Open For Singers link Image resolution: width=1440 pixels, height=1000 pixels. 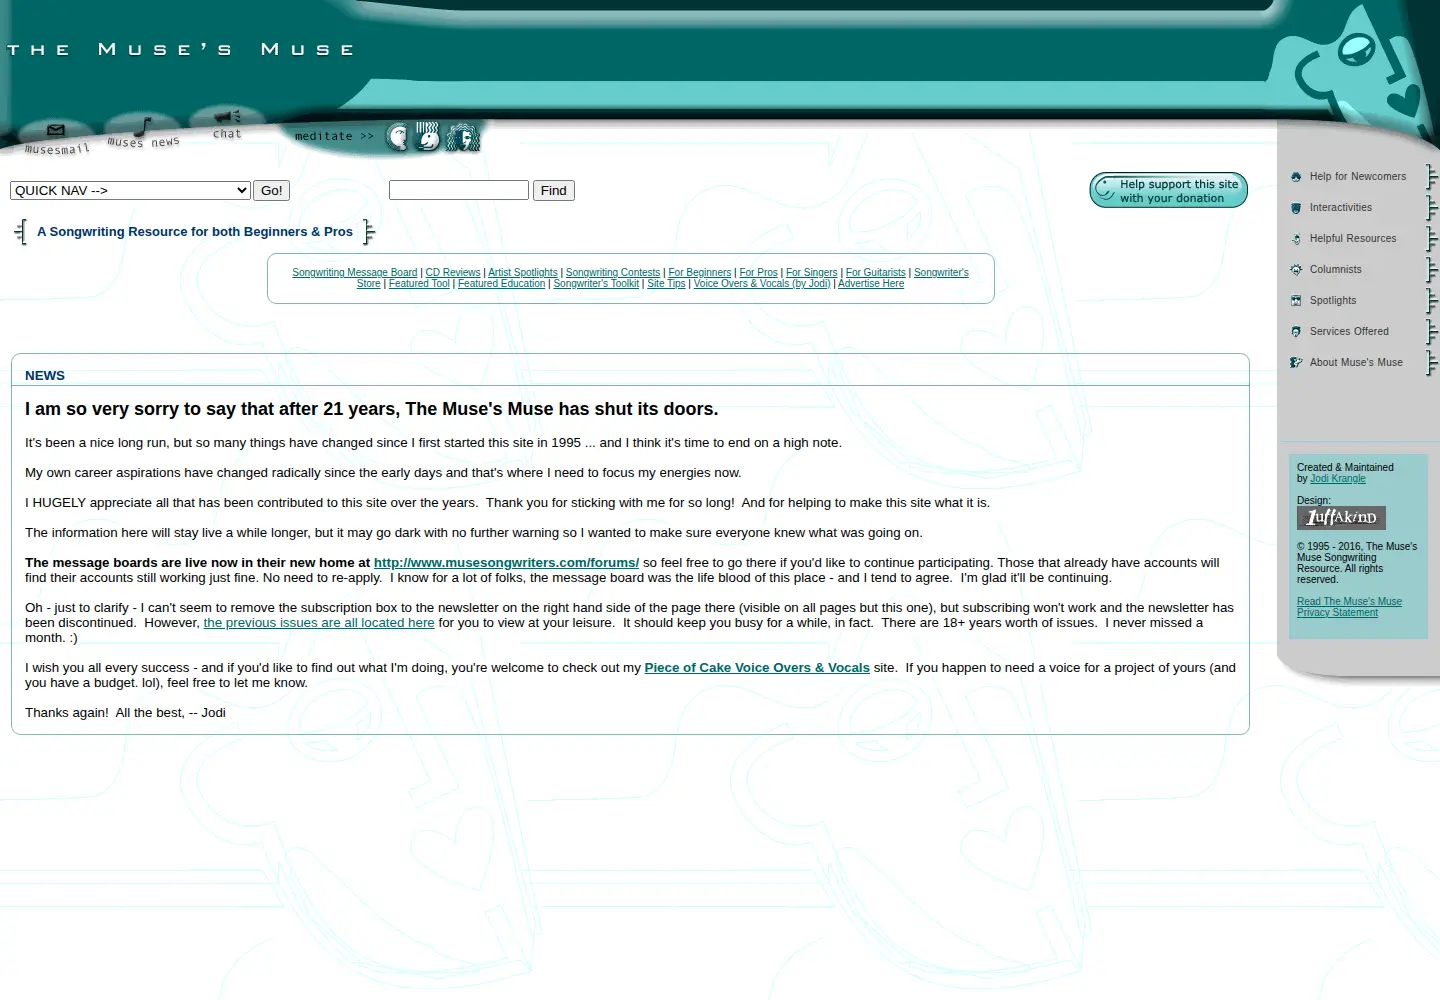click(x=812, y=273)
